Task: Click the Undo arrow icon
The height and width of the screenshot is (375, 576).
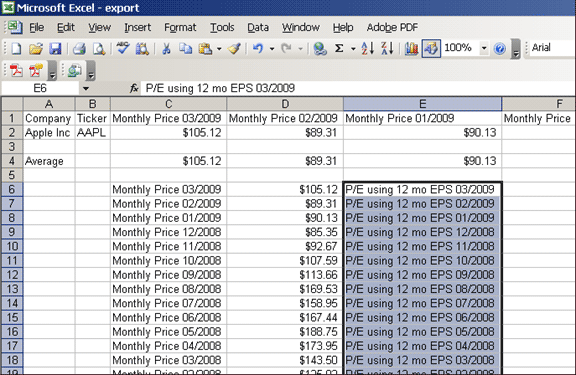Action: click(x=258, y=48)
